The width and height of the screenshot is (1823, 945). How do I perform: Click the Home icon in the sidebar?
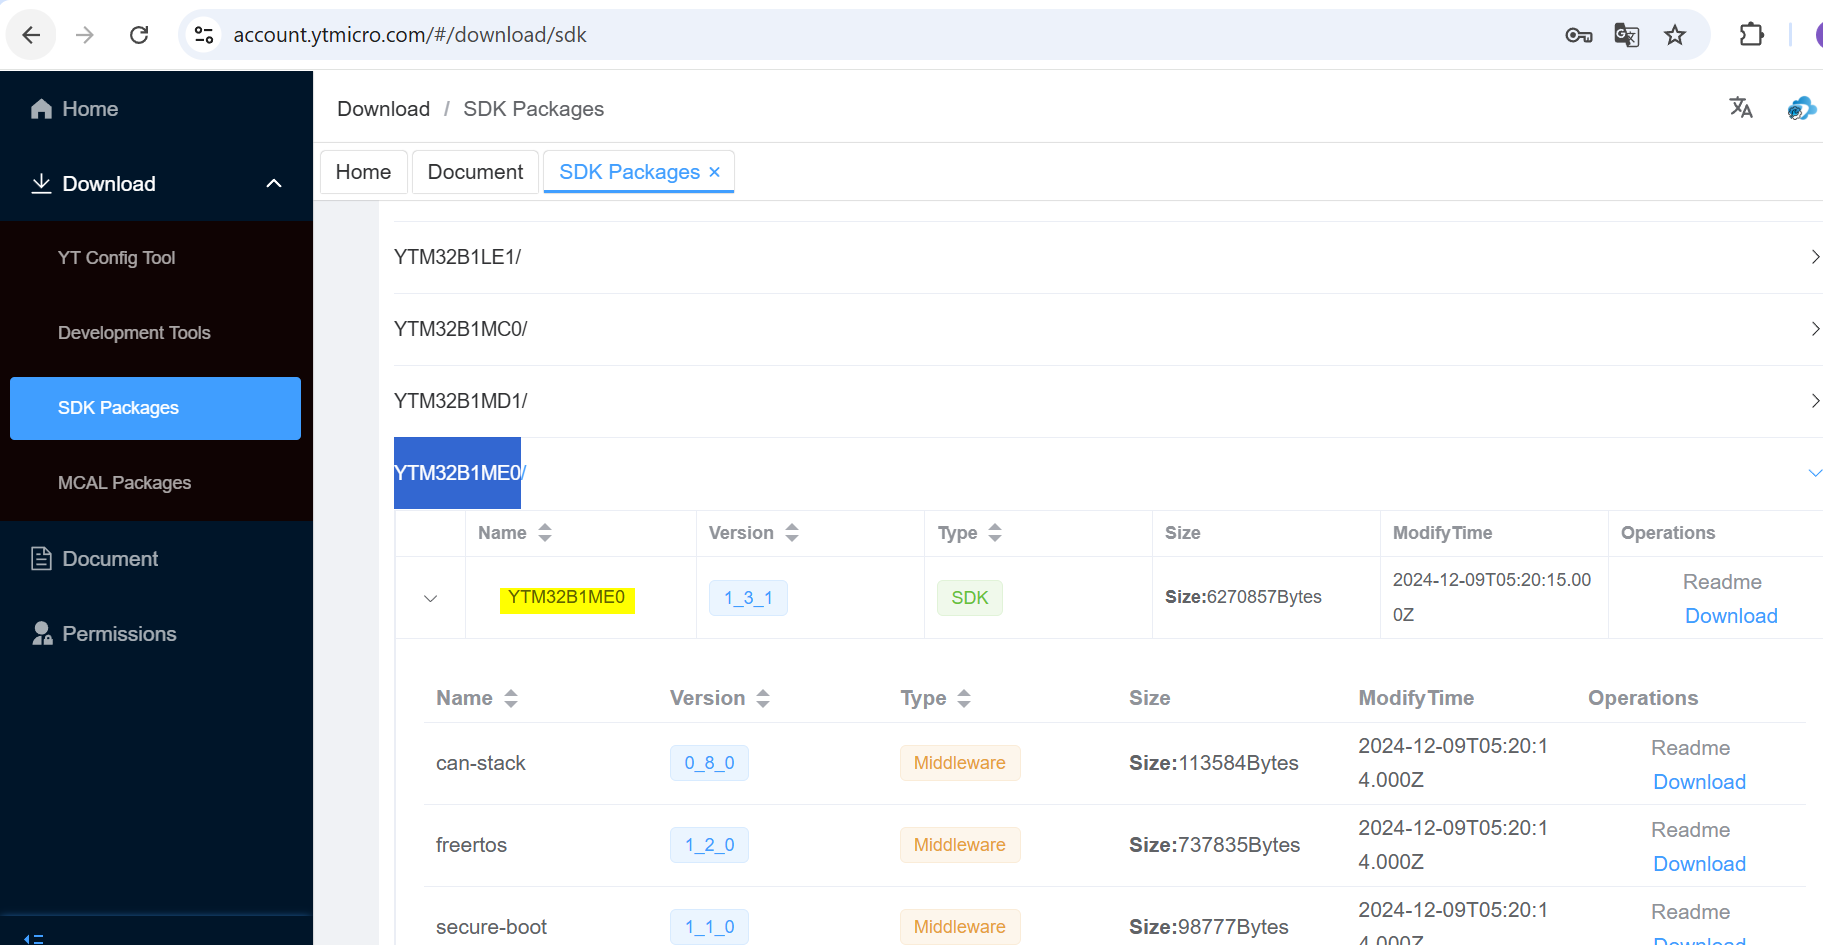coord(40,108)
